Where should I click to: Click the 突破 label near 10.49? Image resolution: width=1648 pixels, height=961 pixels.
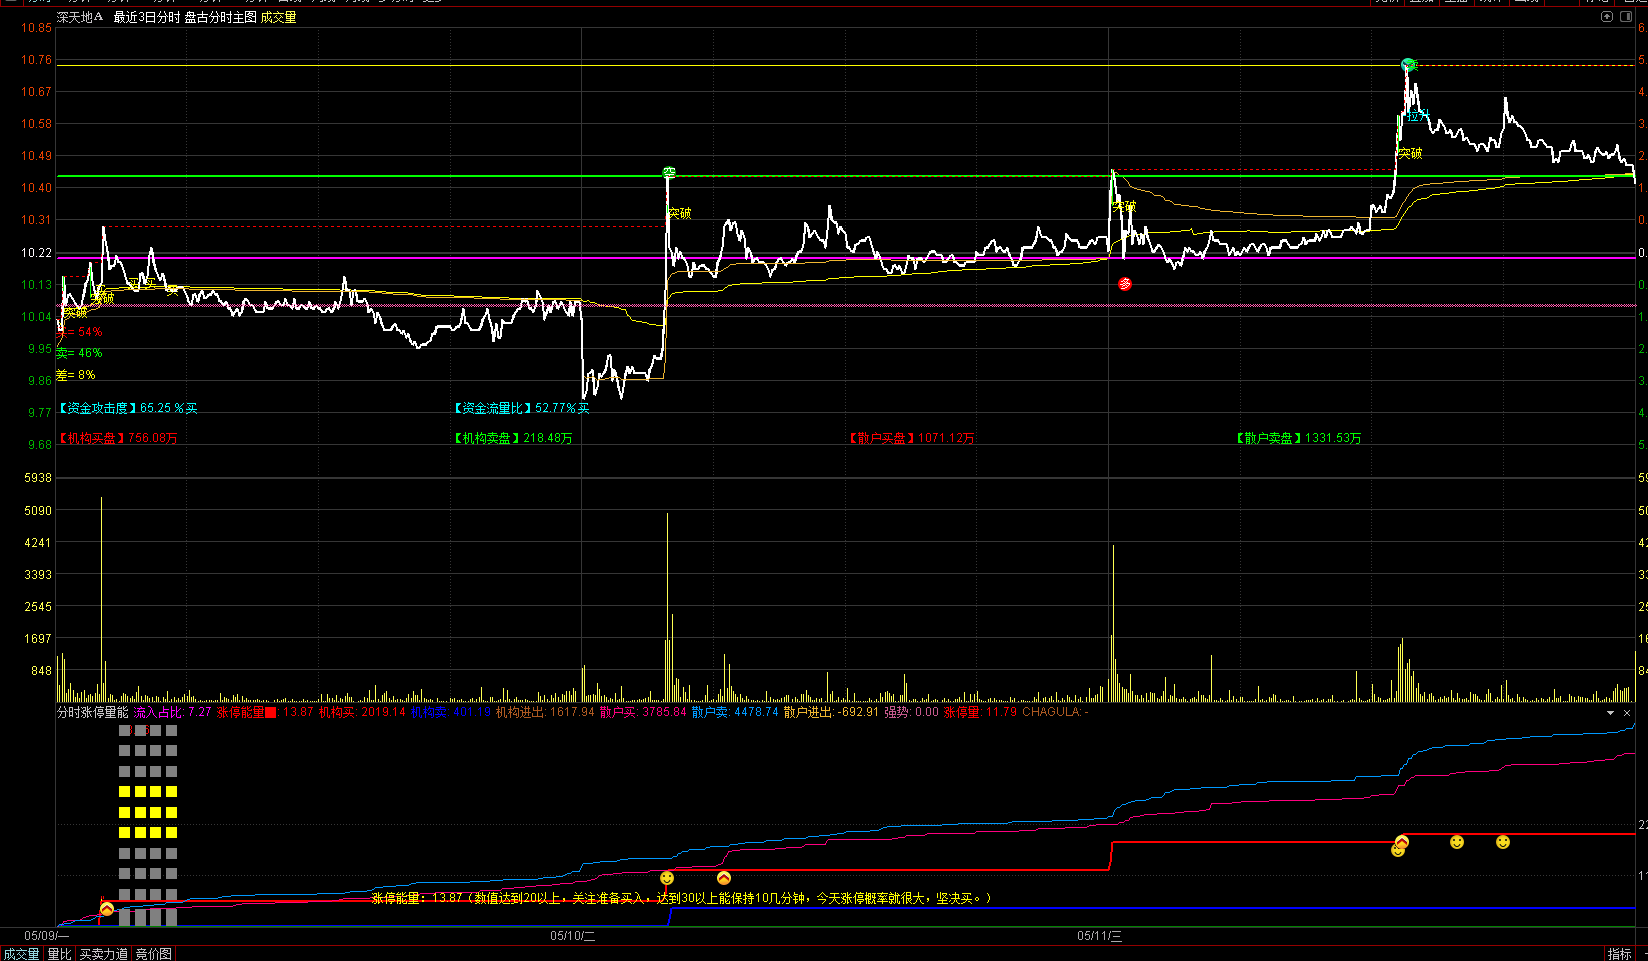pyautogui.click(x=1410, y=153)
